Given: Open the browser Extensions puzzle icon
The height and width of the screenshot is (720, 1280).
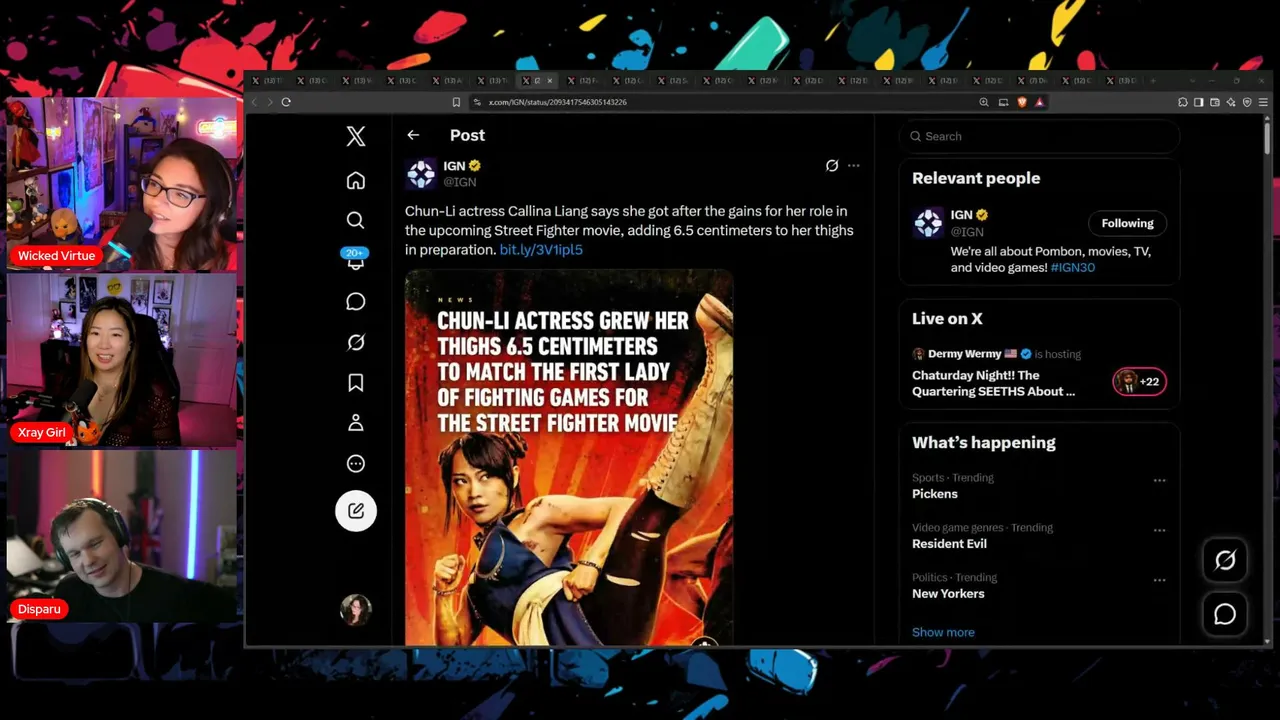Looking at the screenshot, I should (1183, 102).
